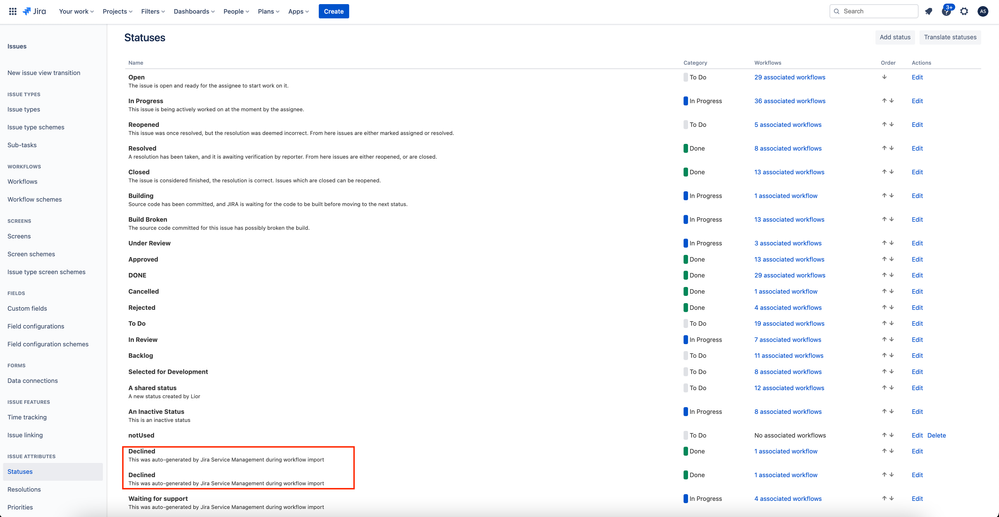Click the Add status button

point(895,37)
